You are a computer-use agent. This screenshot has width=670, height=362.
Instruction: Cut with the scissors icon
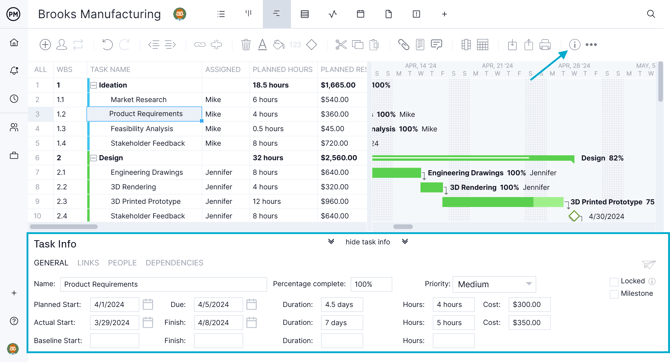tap(341, 44)
